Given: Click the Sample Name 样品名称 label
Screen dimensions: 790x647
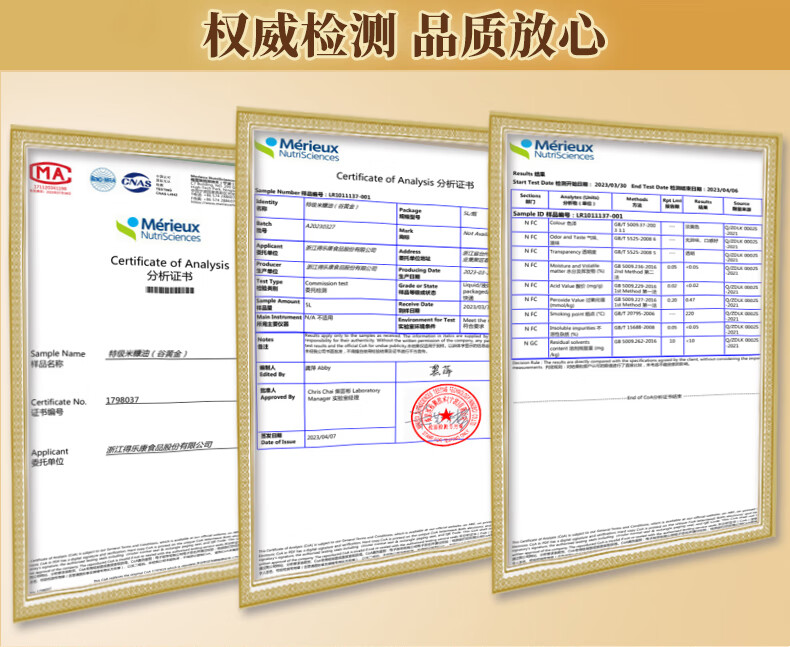Looking at the screenshot, I should (x=58, y=358).
